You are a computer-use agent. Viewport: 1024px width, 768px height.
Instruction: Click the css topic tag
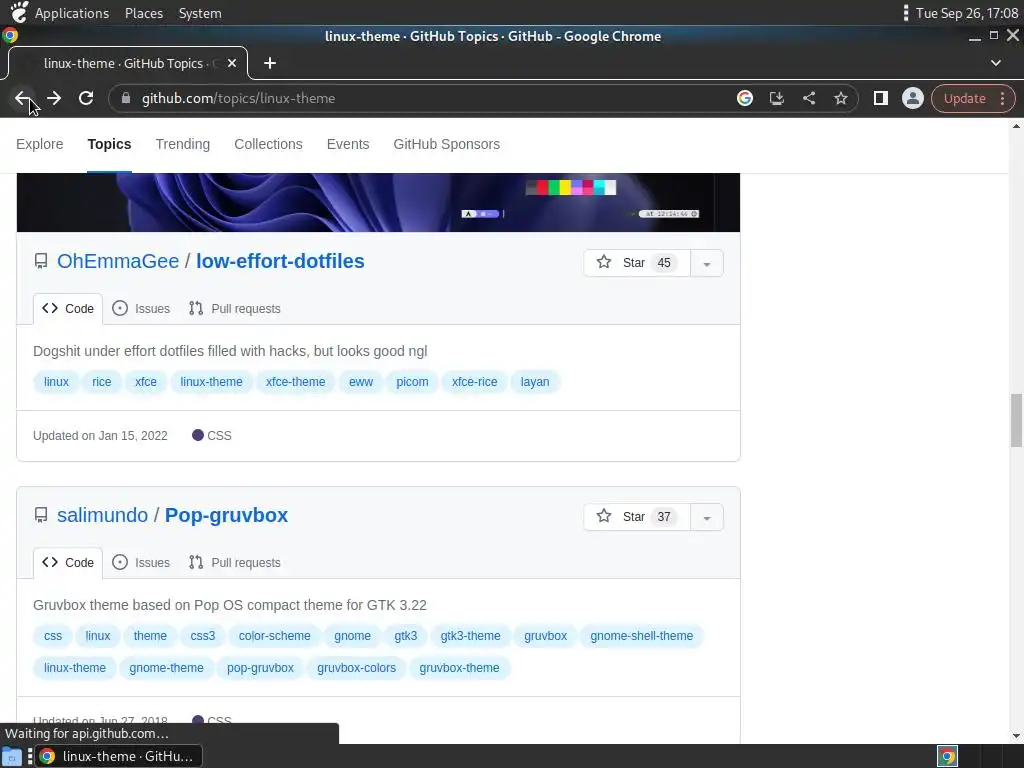pos(53,636)
